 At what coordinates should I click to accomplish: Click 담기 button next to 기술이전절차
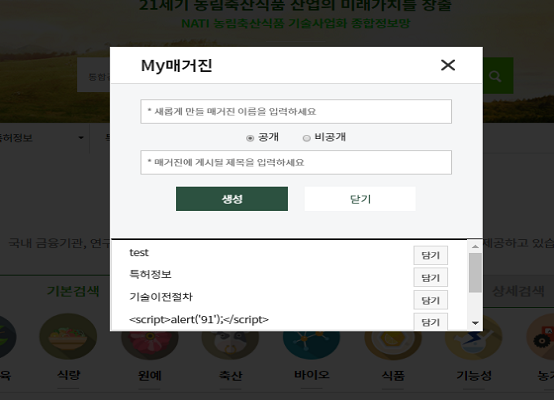coord(430,300)
